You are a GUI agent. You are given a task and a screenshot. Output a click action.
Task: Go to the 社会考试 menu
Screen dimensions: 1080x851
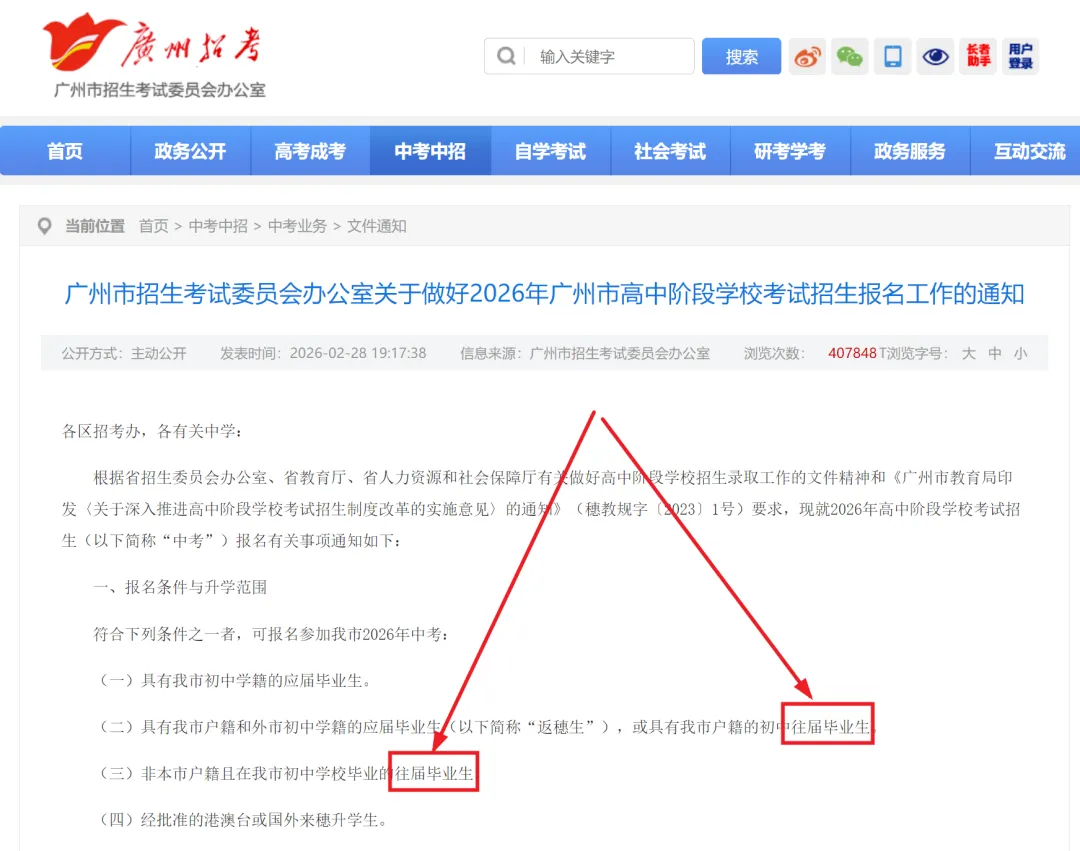click(x=670, y=151)
